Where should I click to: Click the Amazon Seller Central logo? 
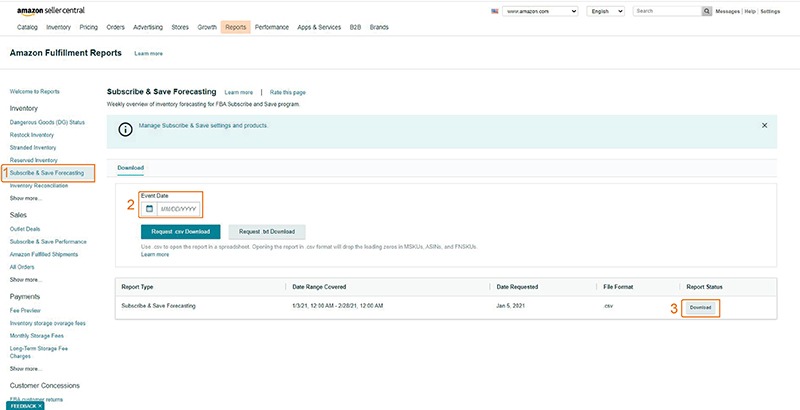[51, 11]
